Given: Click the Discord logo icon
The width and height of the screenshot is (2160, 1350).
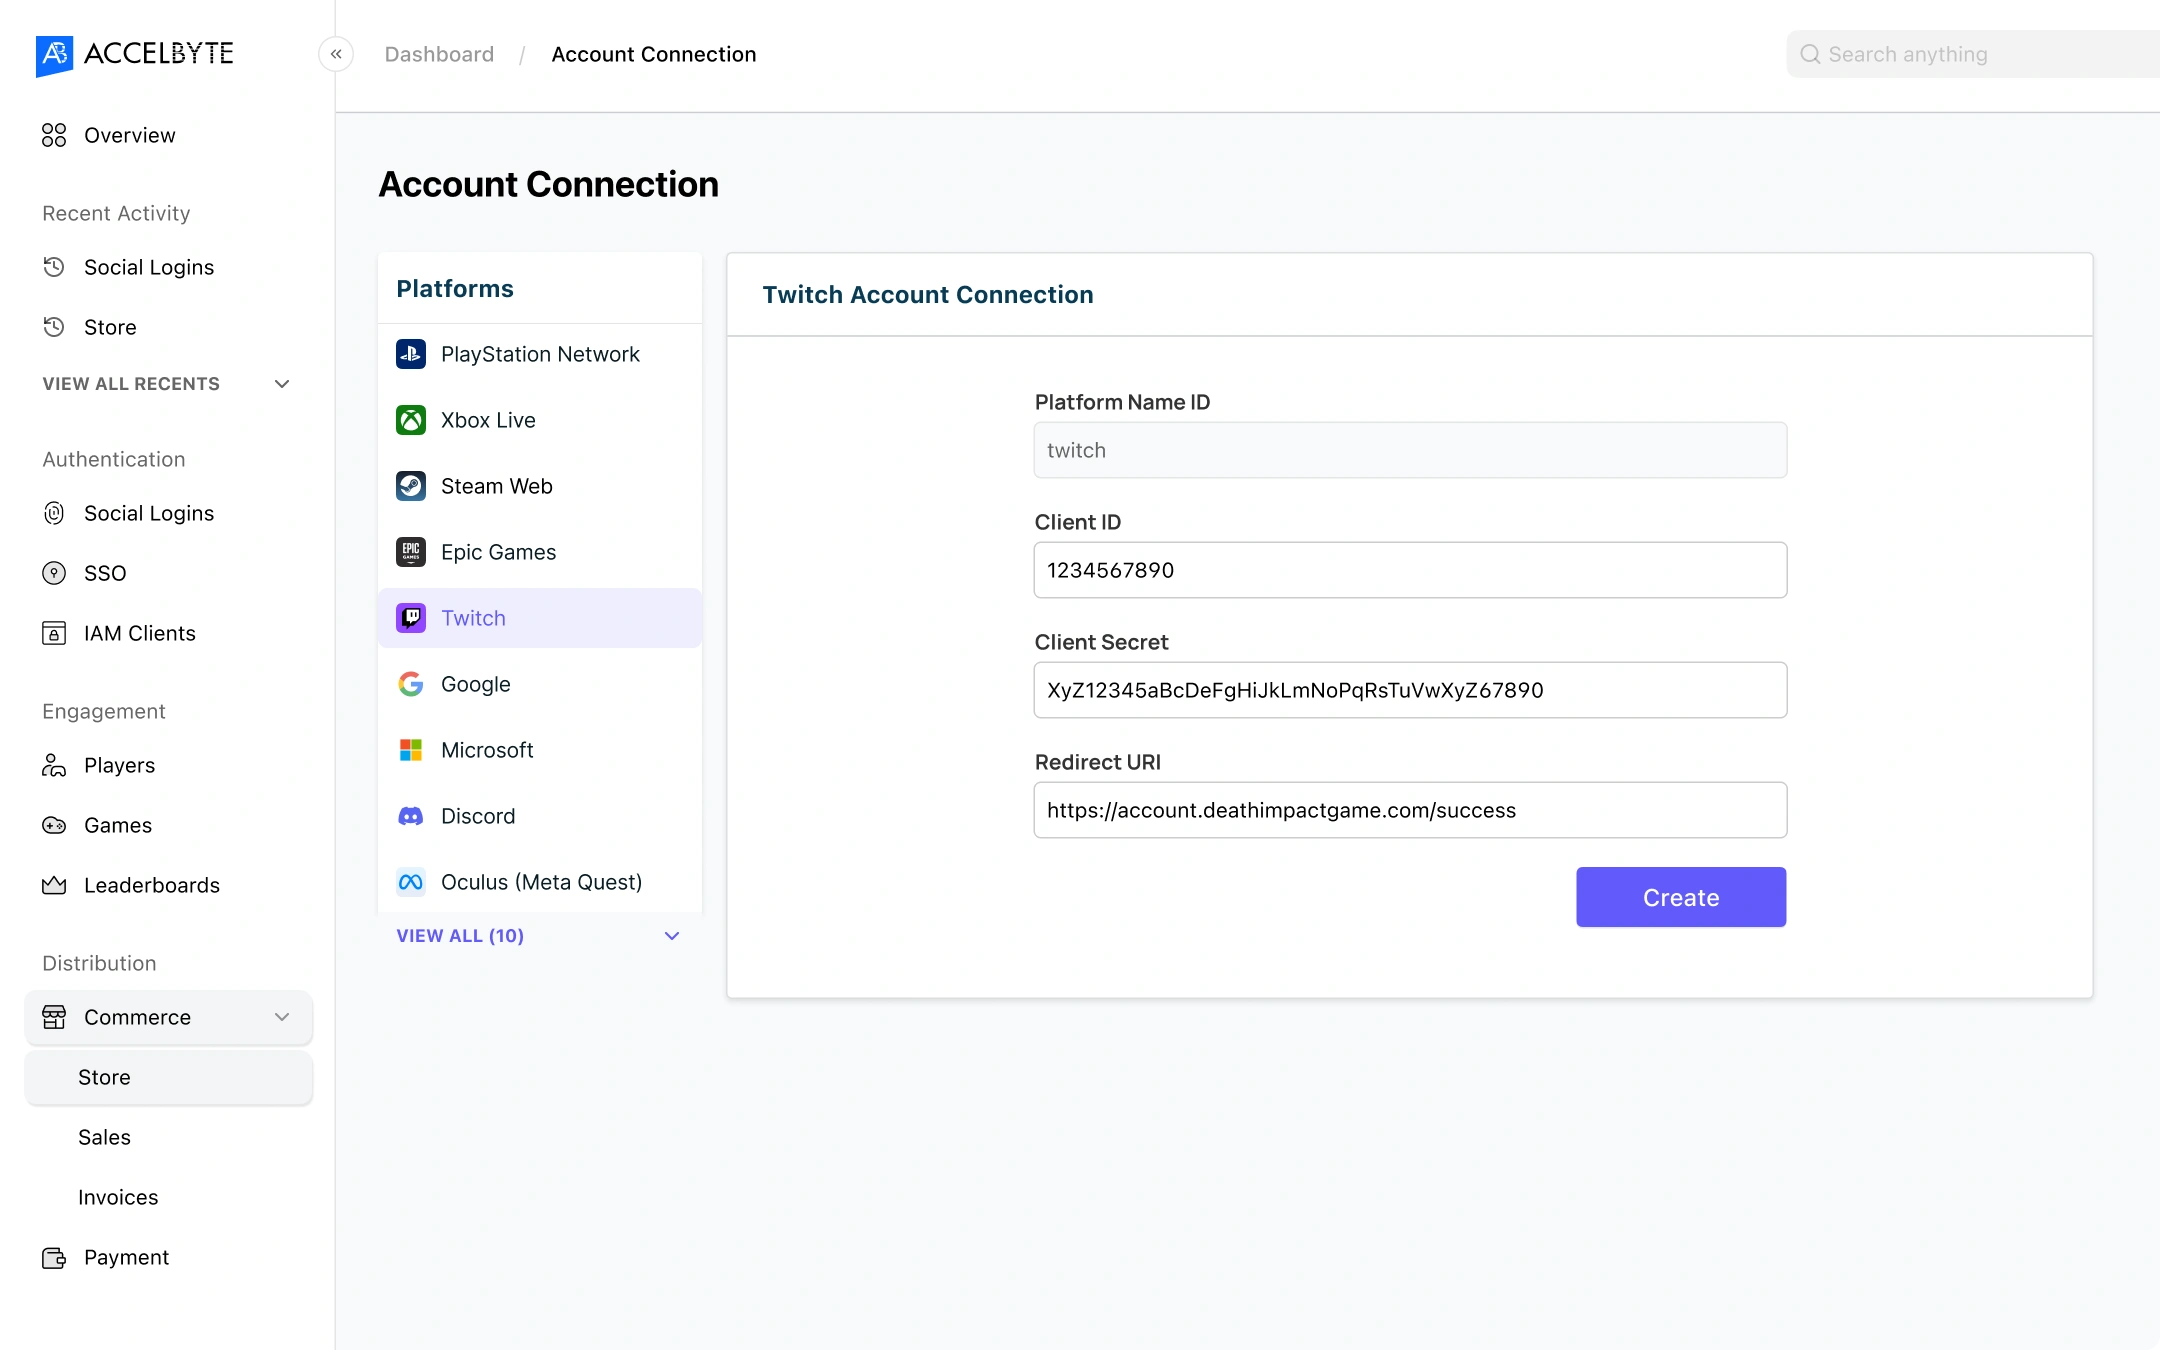Looking at the screenshot, I should [411, 816].
